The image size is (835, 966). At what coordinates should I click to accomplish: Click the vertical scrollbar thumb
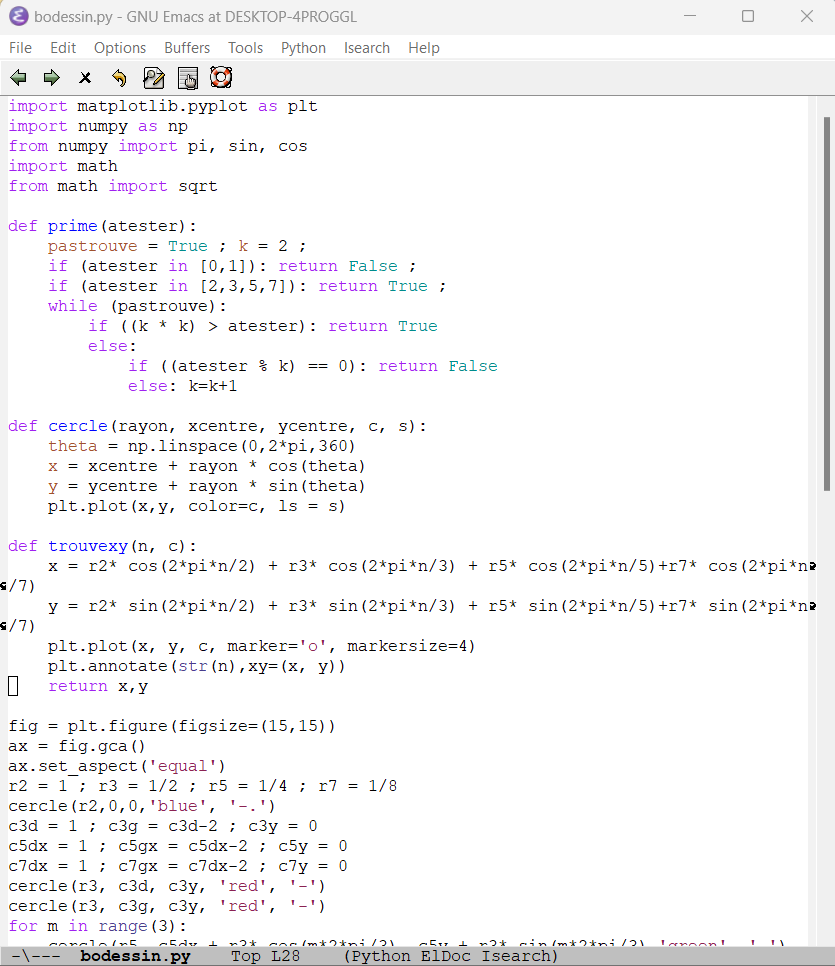tap(827, 300)
